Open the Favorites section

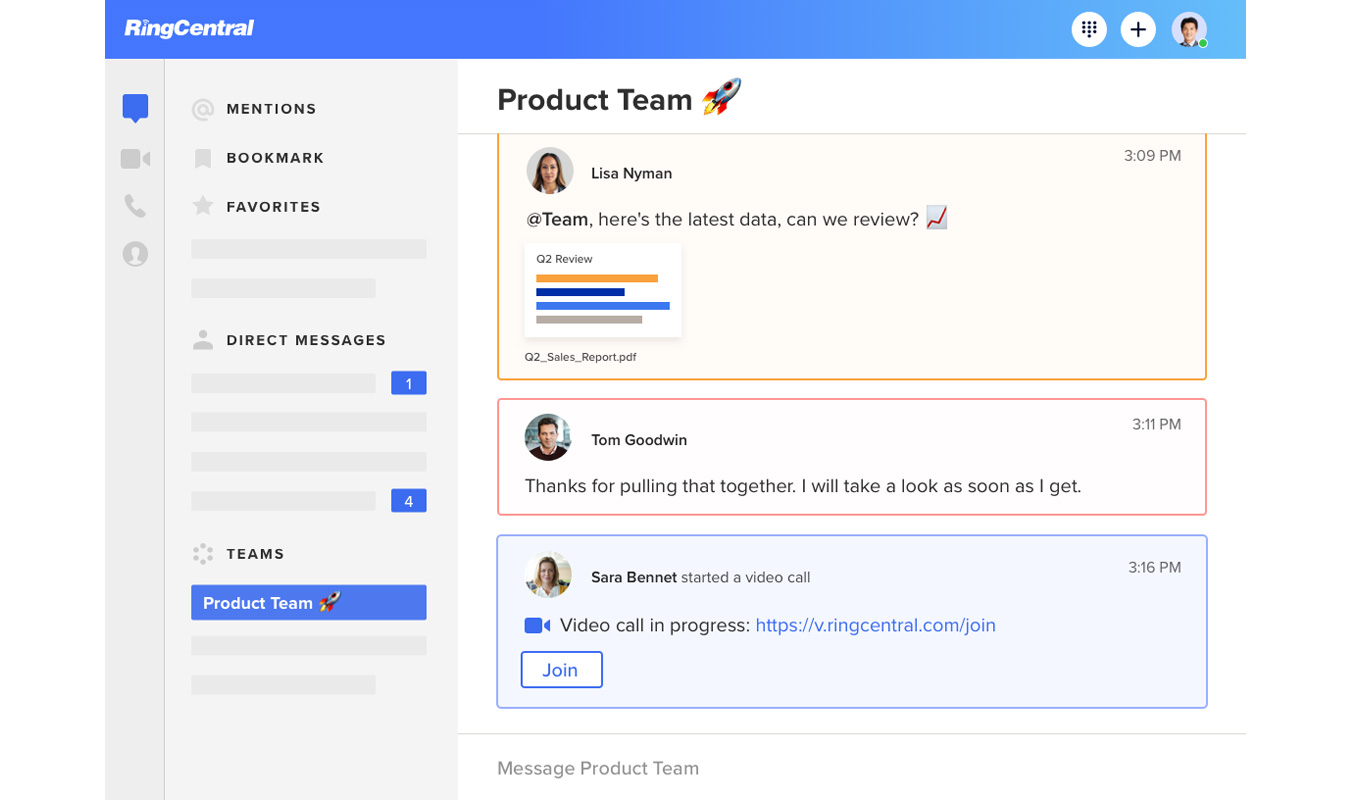(273, 207)
